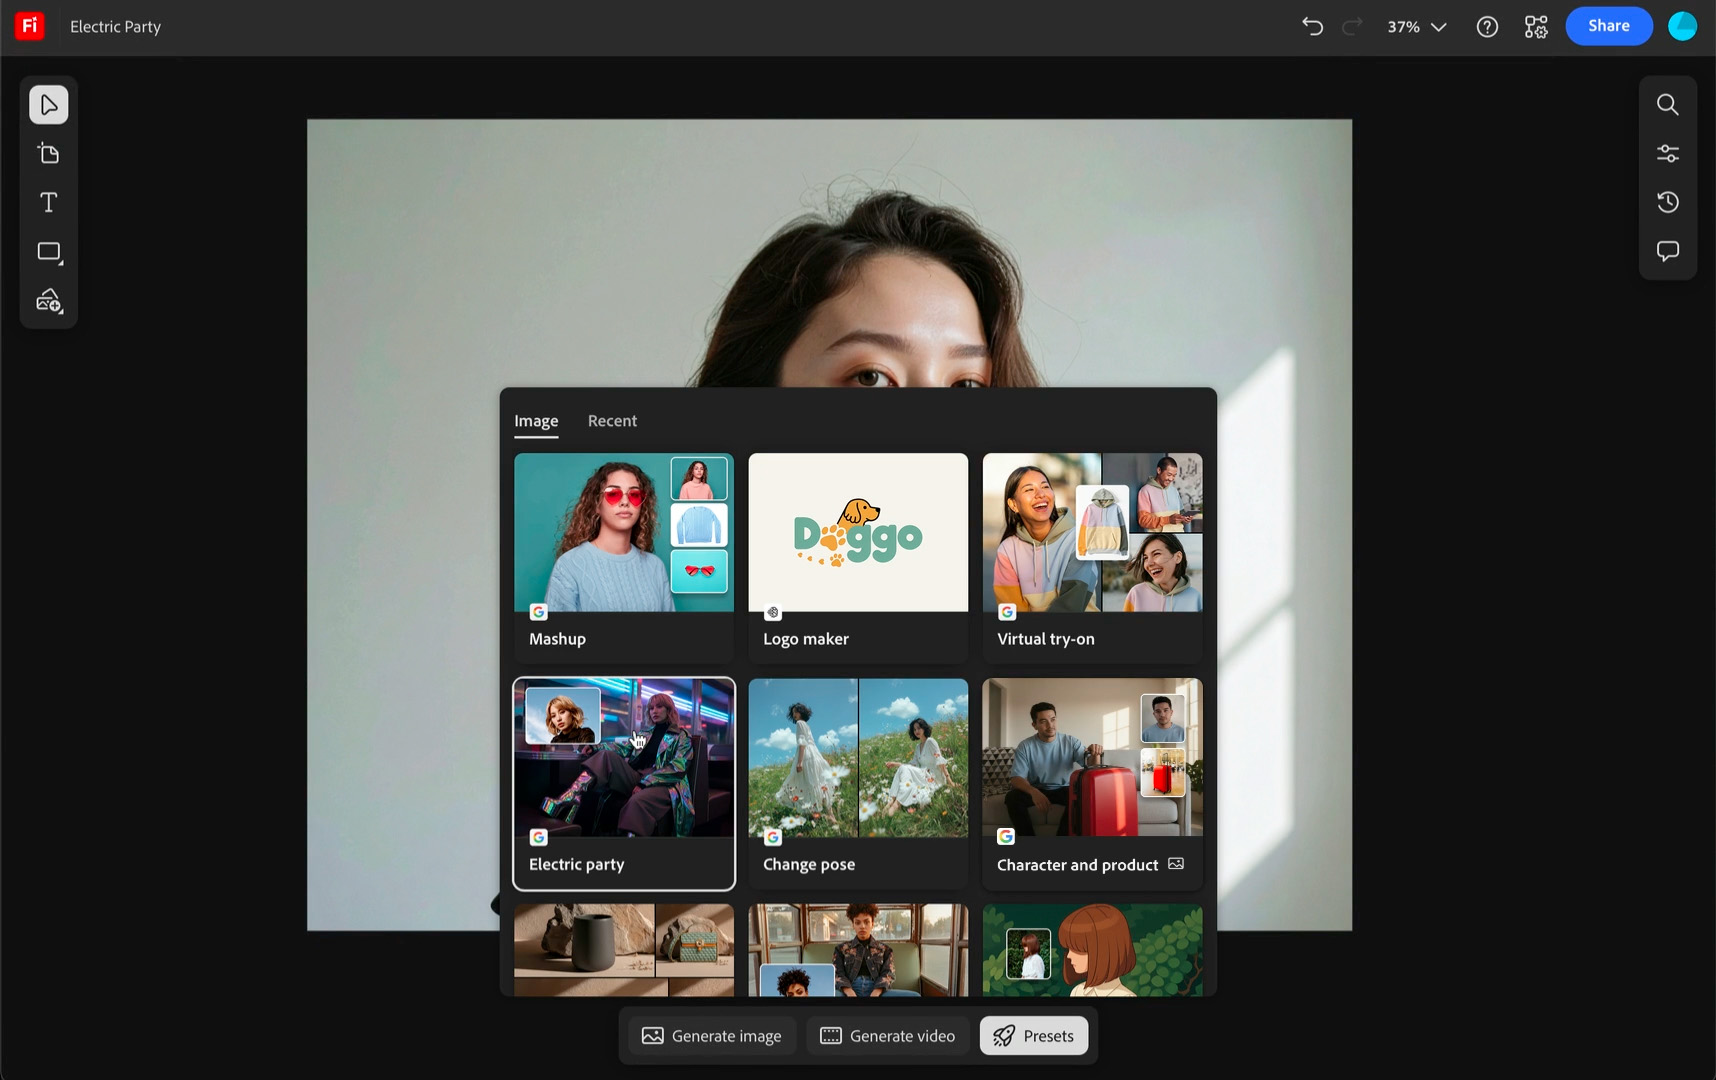Select the Text tool
The width and height of the screenshot is (1716, 1080).
click(48, 203)
